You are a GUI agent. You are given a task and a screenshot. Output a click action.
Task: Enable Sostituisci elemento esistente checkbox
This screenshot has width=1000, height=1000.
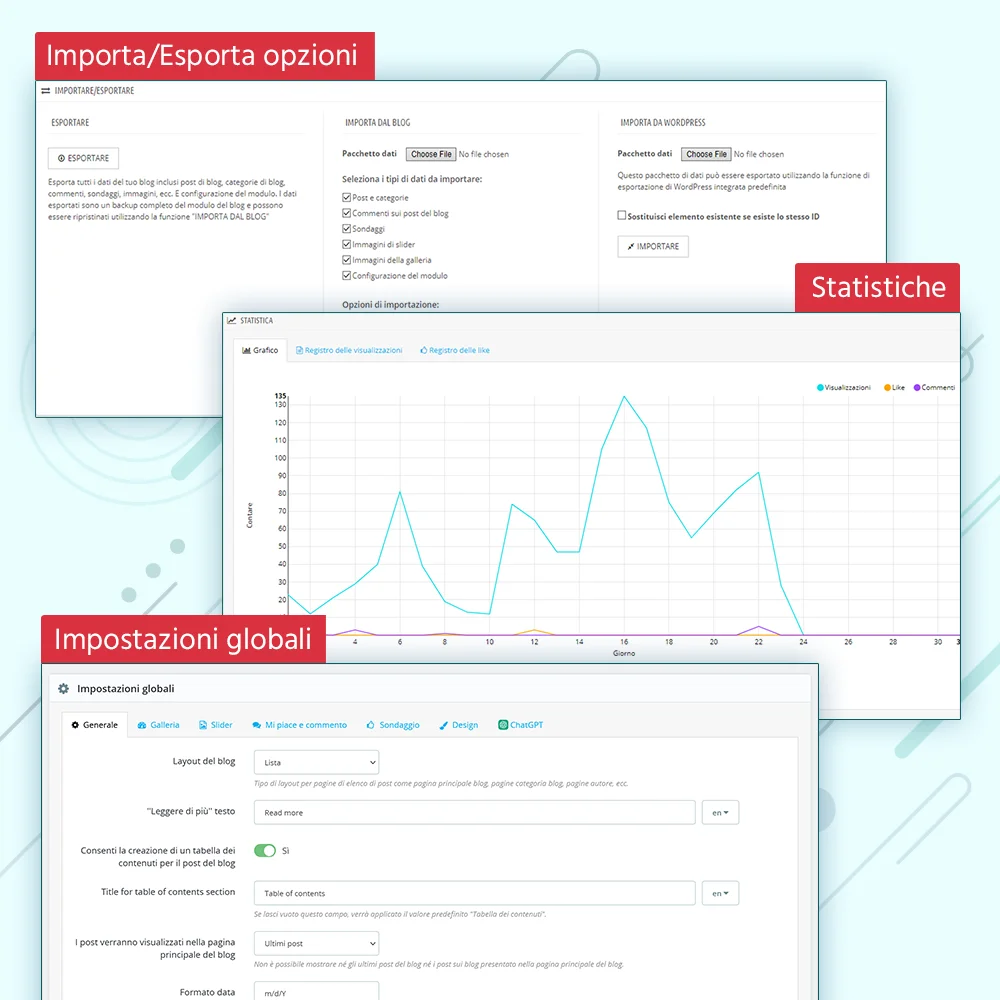coord(622,215)
